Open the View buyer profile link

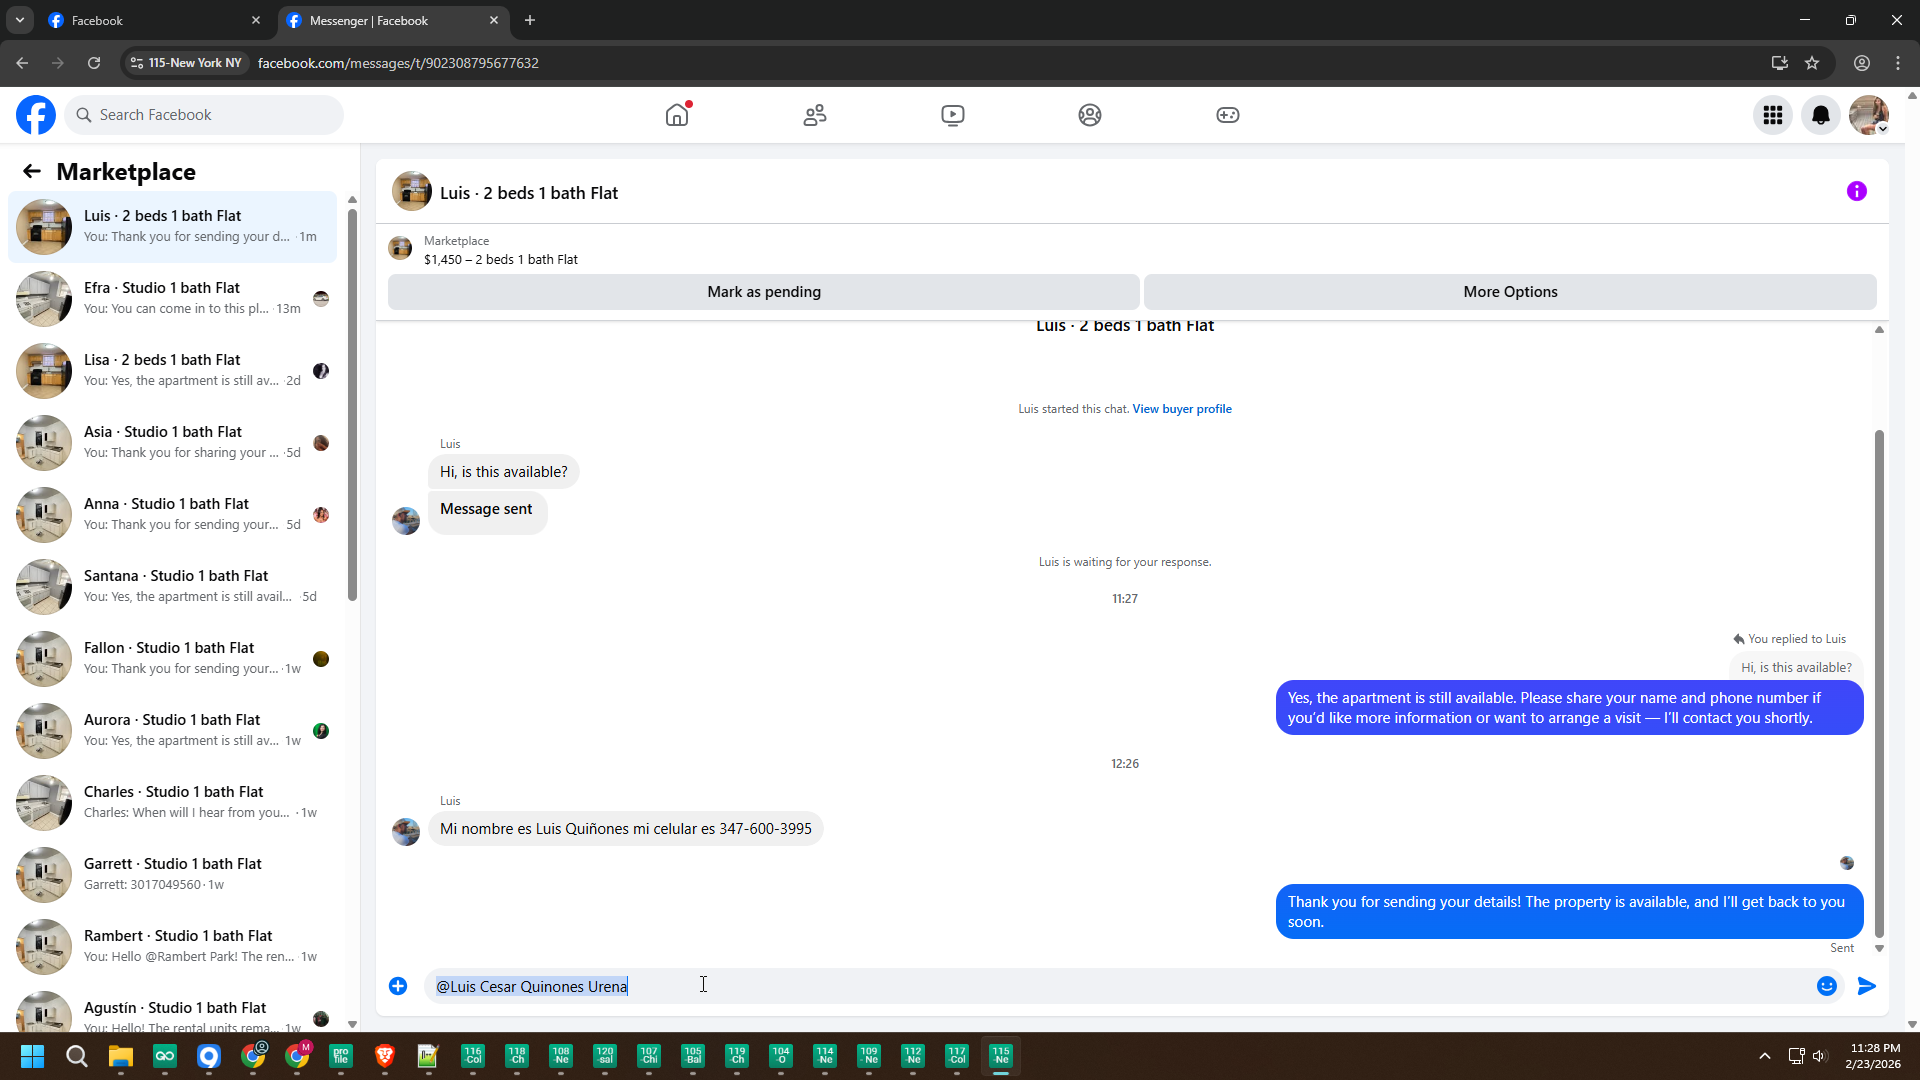(1182, 409)
